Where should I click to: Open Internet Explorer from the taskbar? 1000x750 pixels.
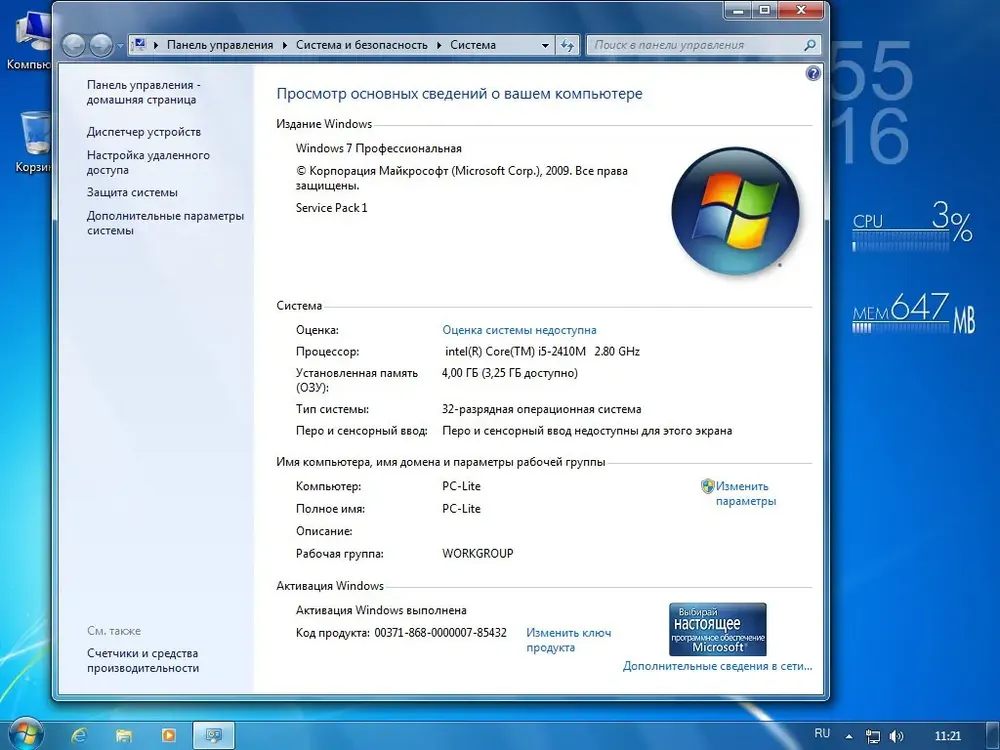(x=79, y=735)
